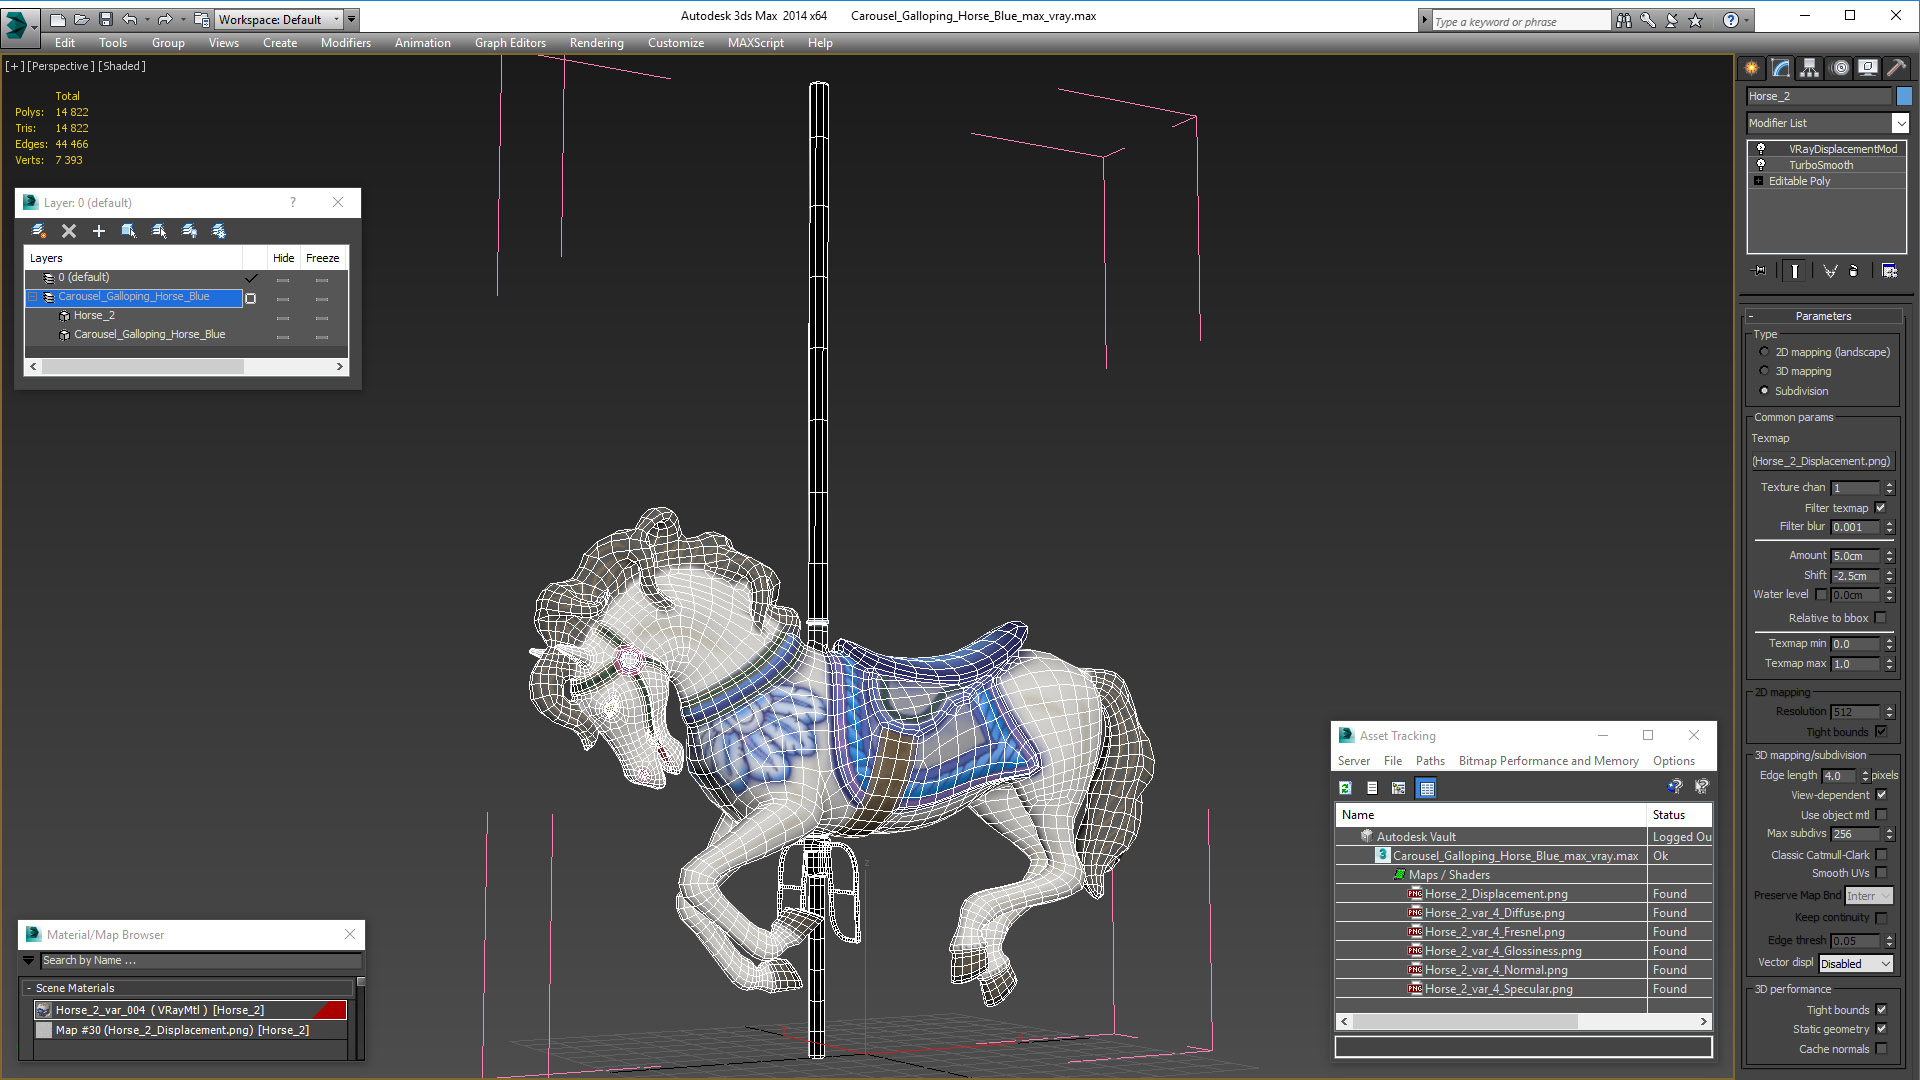Screen dimensions: 1920x1080
Task: Expand the Editable Poly plus sign
Action: 1759,181
